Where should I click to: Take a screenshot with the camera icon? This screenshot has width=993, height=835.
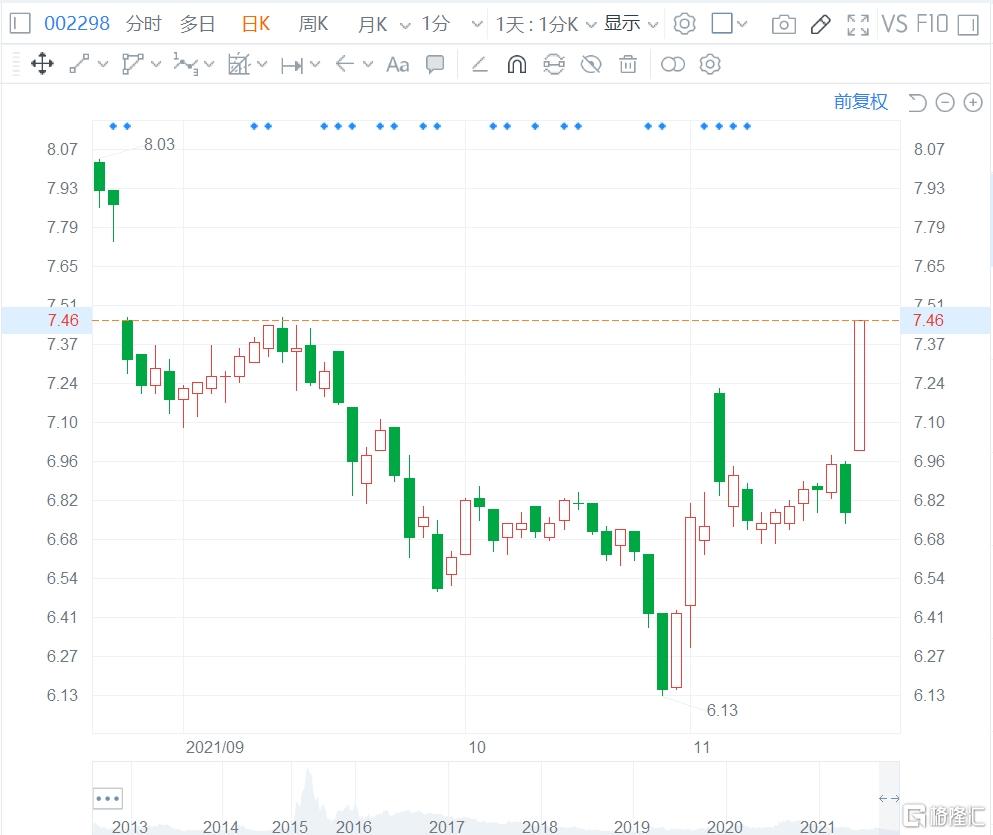783,25
